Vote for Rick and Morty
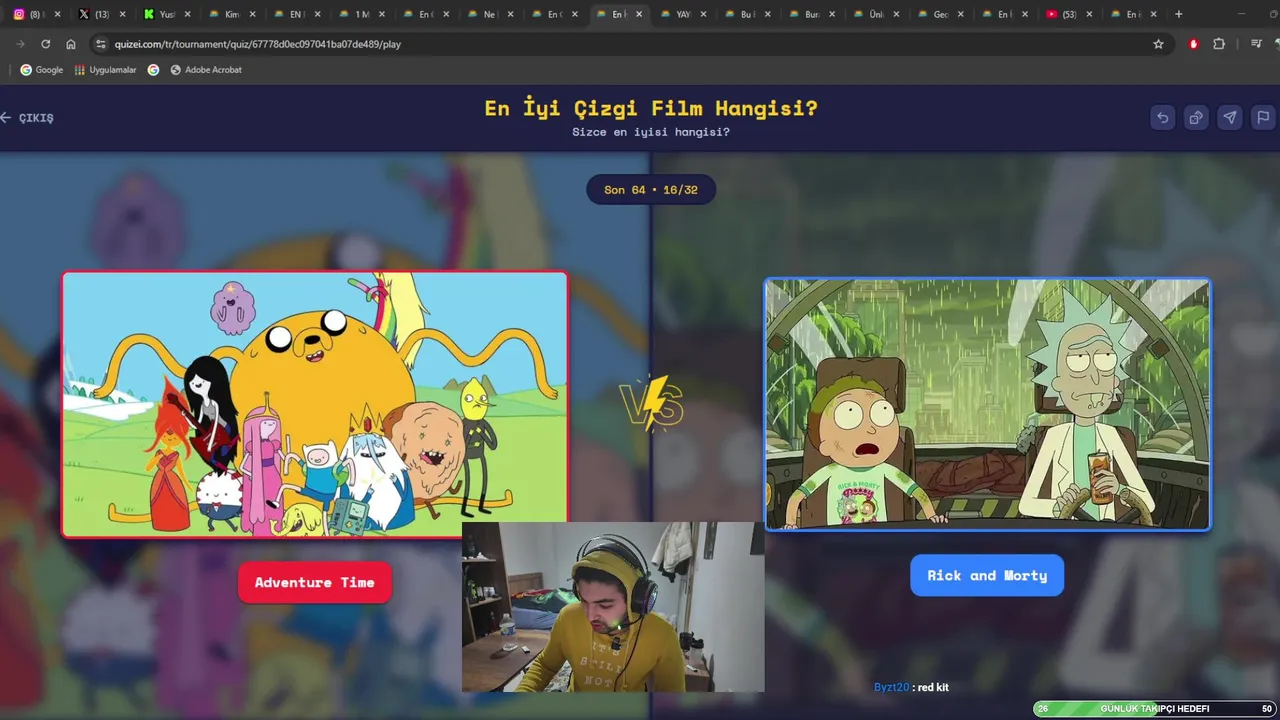The width and height of the screenshot is (1280, 720). click(986, 575)
